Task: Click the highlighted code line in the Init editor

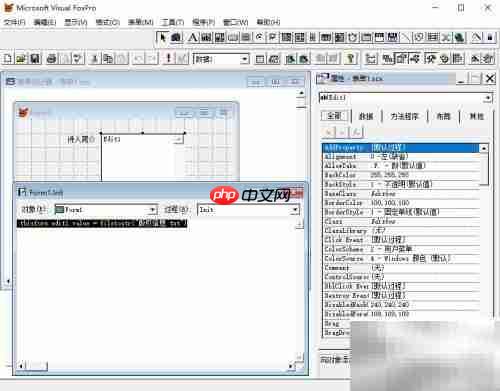Action: point(102,223)
